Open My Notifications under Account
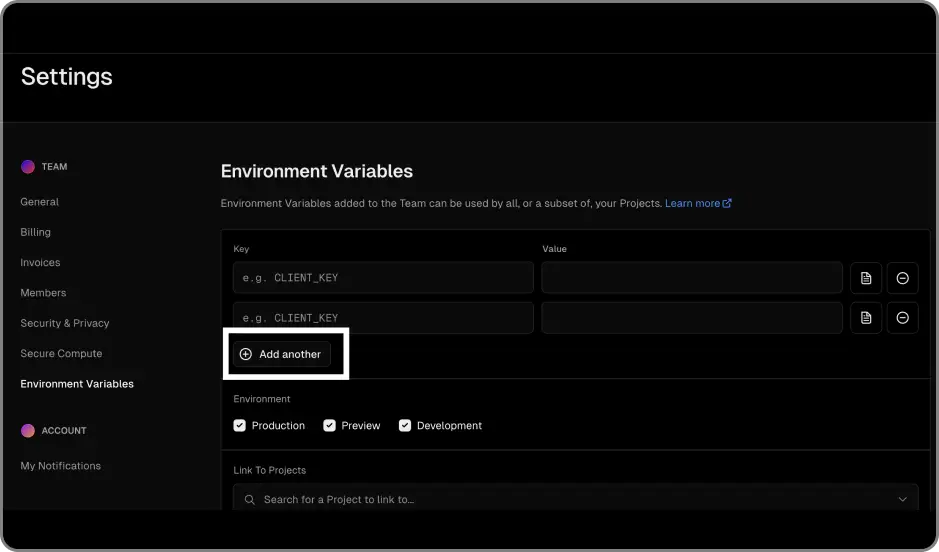Image resolution: width=939 pixels, height=552 pixels. (x=60, y=466)
